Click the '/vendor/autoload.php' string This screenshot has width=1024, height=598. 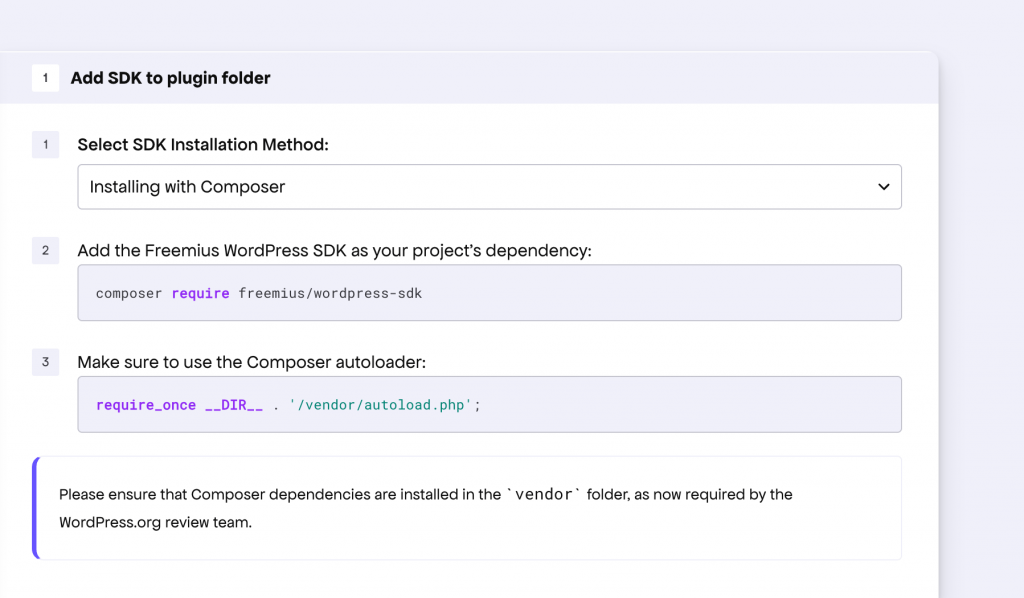(x=380, y=405)
